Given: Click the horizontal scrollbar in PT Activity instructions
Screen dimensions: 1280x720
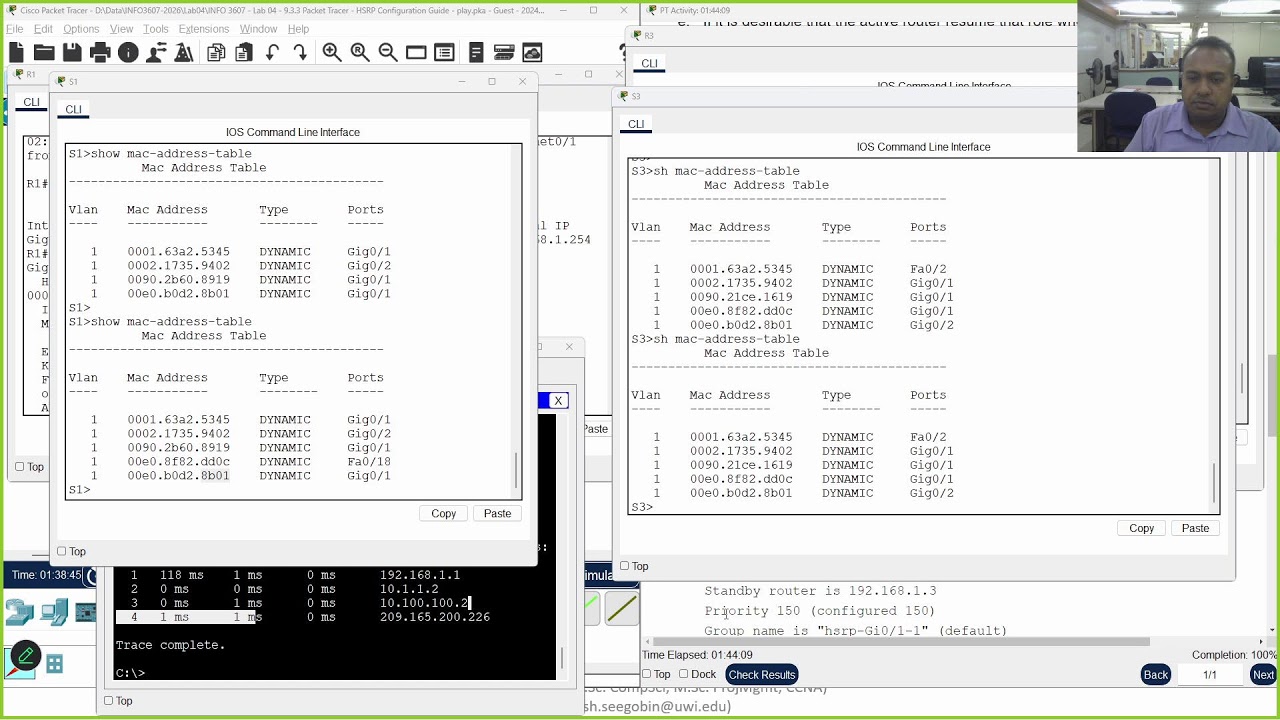Looking at the screenshot, I should pyautogui.click(x=900, y=641).
